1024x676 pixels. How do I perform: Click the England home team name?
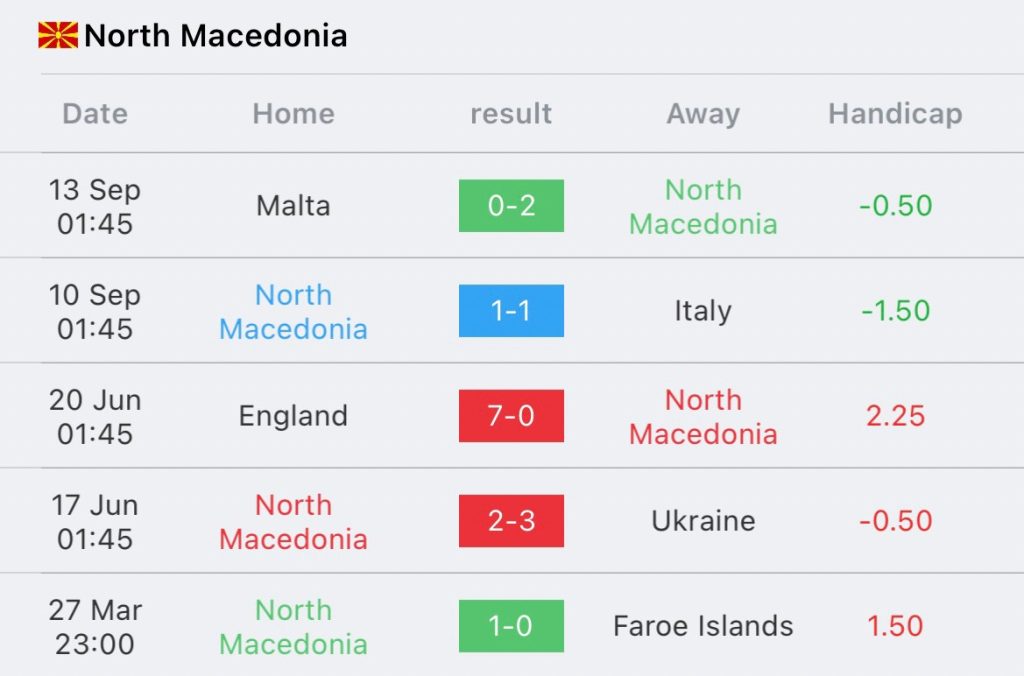click(293, 416)
